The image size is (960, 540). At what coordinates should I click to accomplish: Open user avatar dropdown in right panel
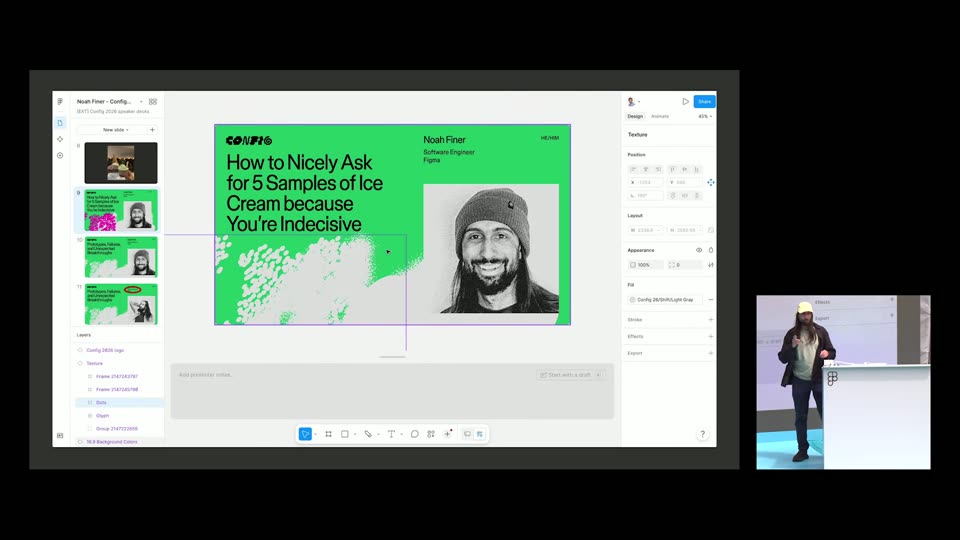pos(634,102)
